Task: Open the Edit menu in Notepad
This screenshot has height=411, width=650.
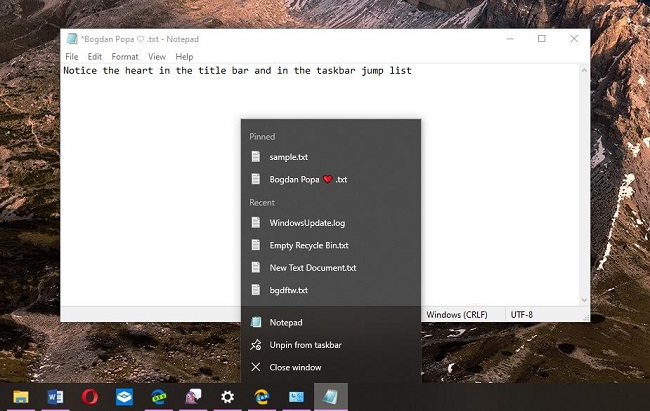Action: coord(95,56)
